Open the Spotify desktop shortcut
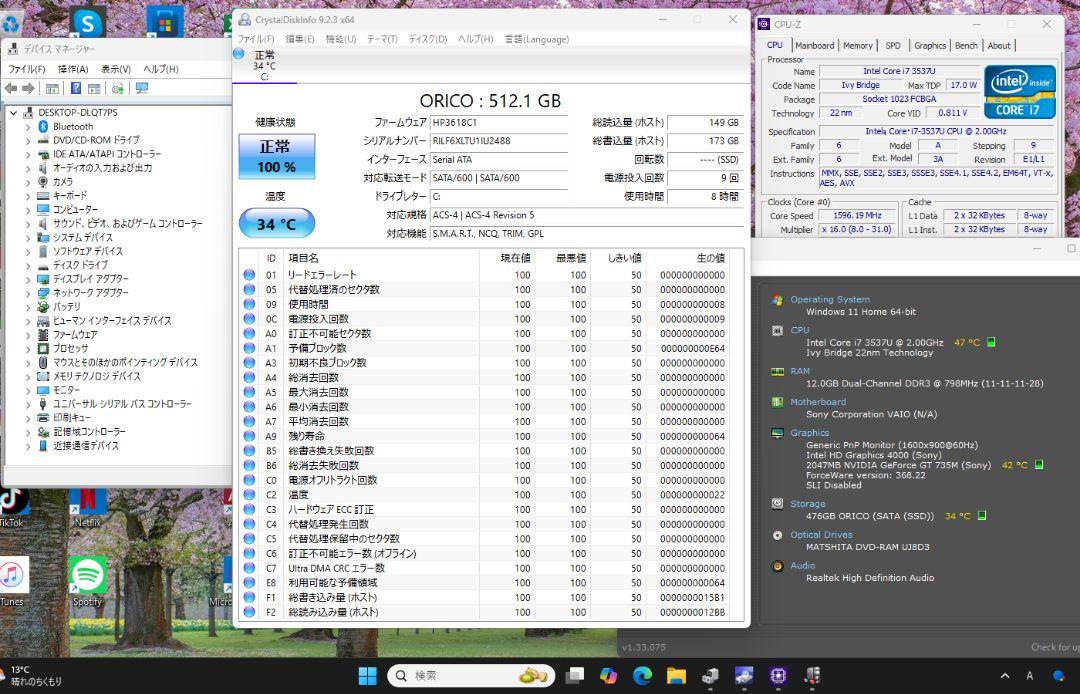 87,582
